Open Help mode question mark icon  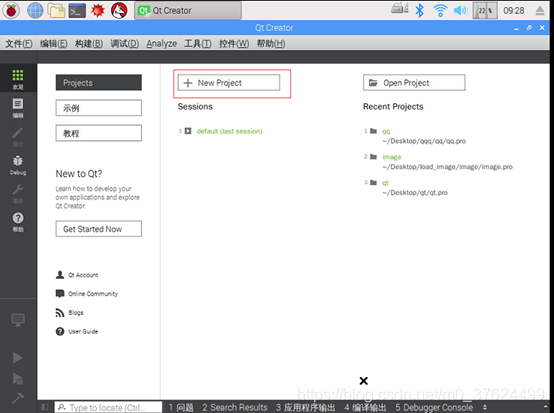pyautogui.click(x=18, y=222)
